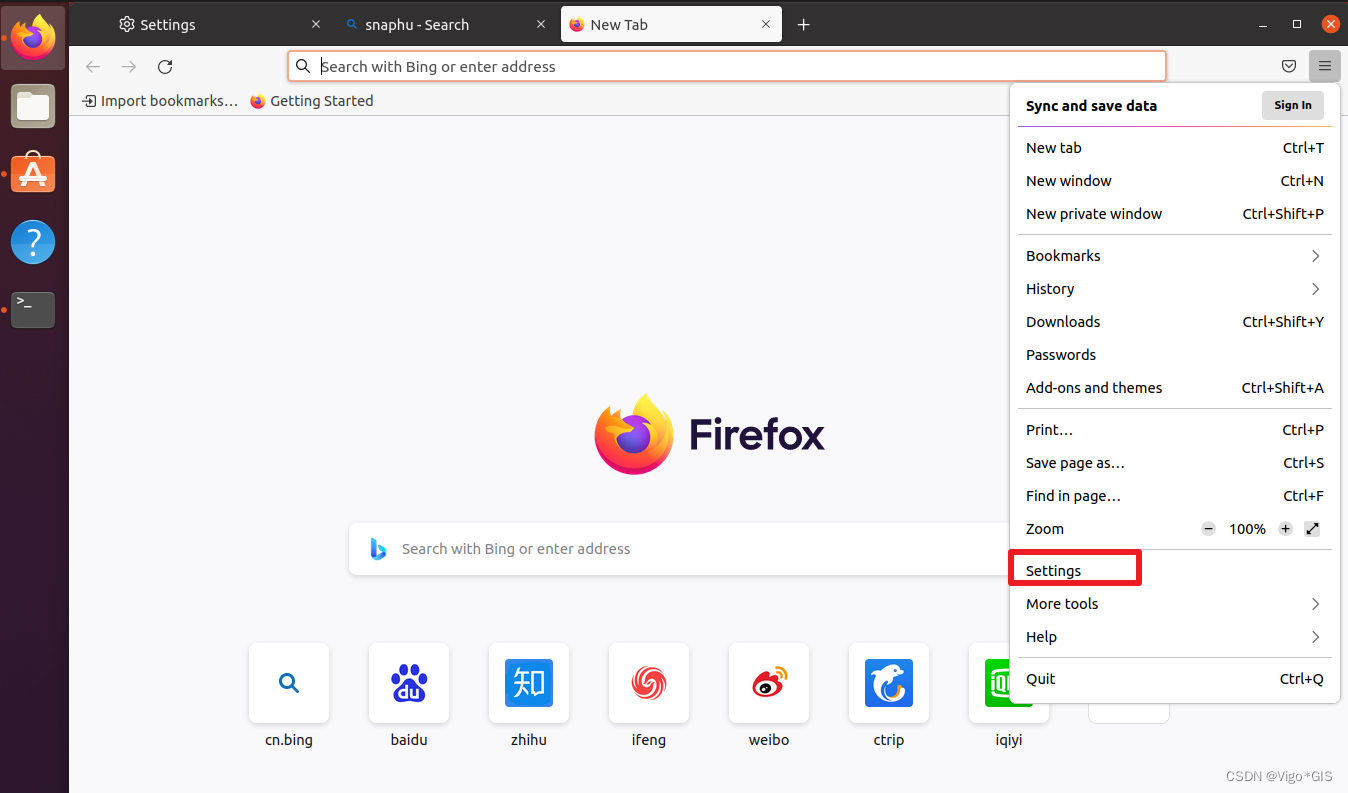Reset zoom by clicking 100%

(x=1247, y=529)
